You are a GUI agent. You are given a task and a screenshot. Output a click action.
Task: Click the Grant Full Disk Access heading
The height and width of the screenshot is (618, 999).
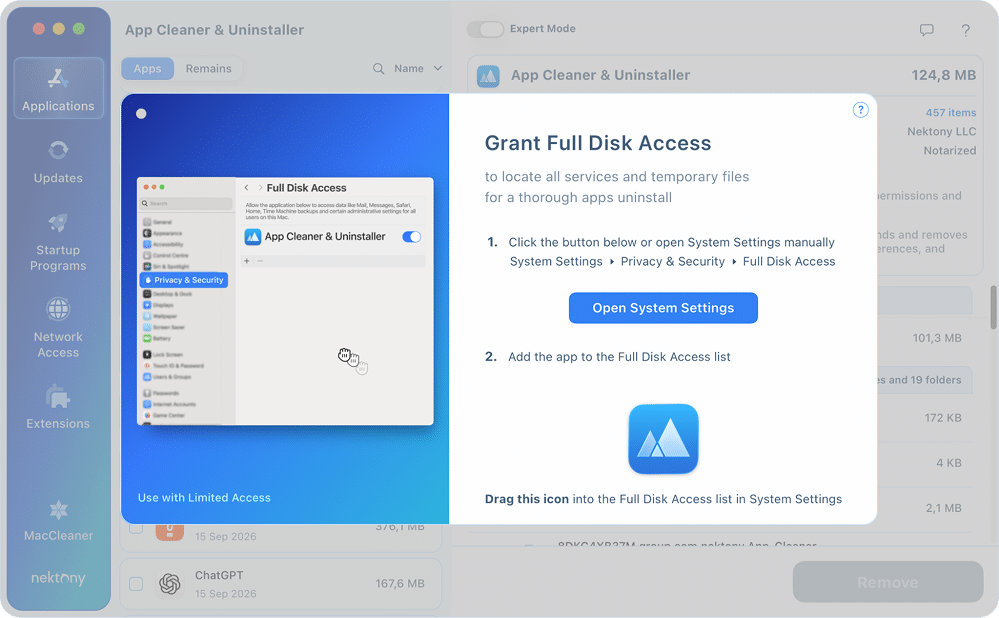point(598,143)
